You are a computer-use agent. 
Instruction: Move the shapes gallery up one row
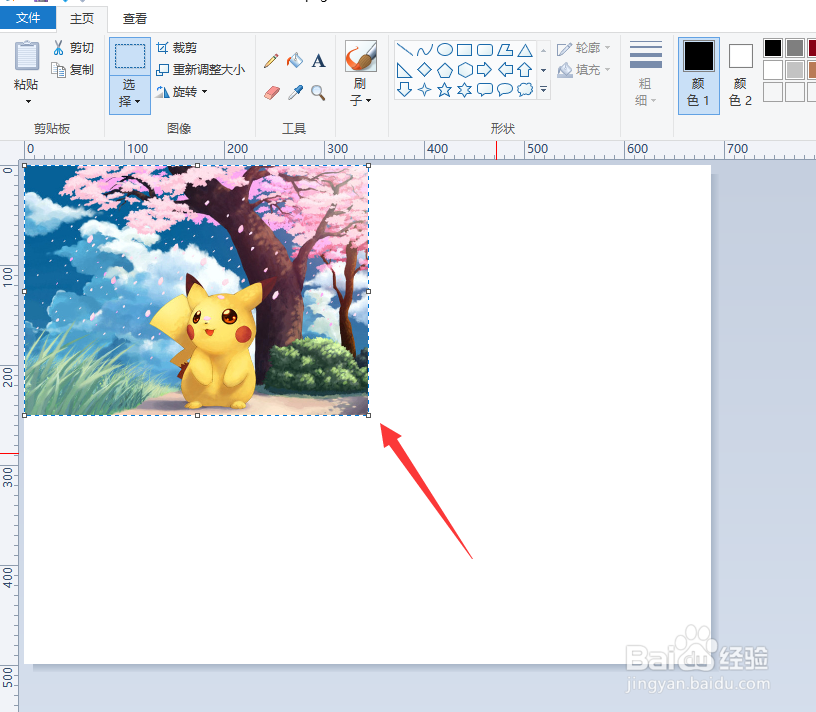tap(543, 50)
